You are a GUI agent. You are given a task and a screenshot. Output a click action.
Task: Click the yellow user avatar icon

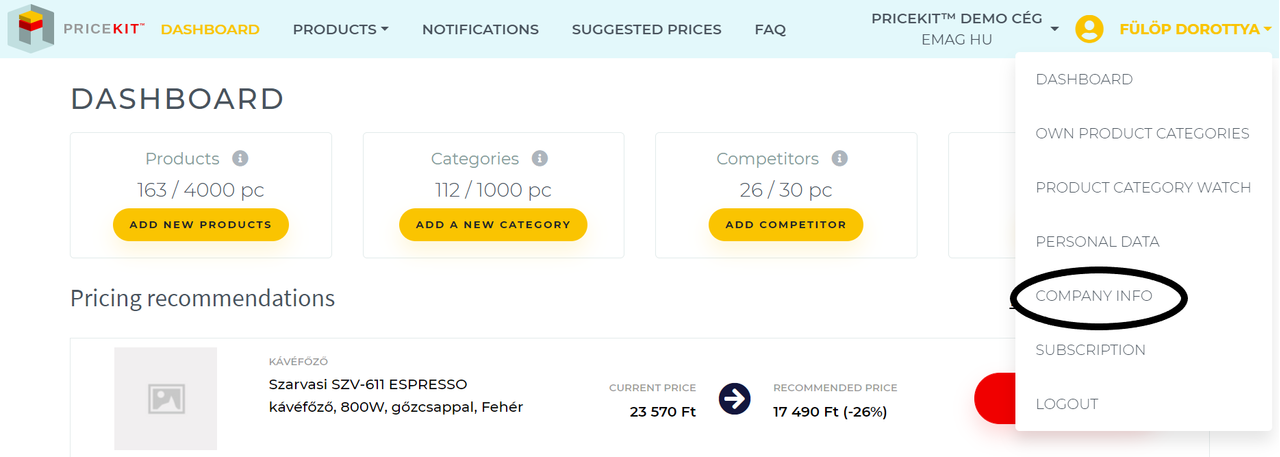1089,29
